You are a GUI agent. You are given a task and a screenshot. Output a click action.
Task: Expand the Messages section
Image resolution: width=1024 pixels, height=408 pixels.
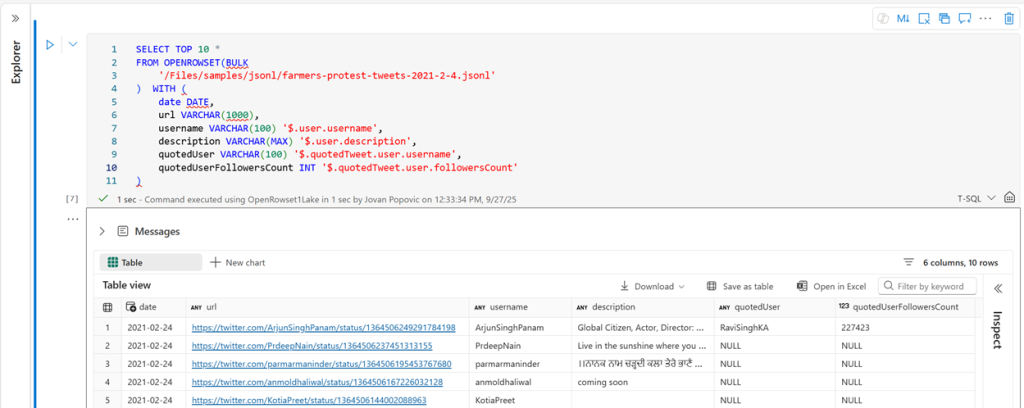[102, 231]
